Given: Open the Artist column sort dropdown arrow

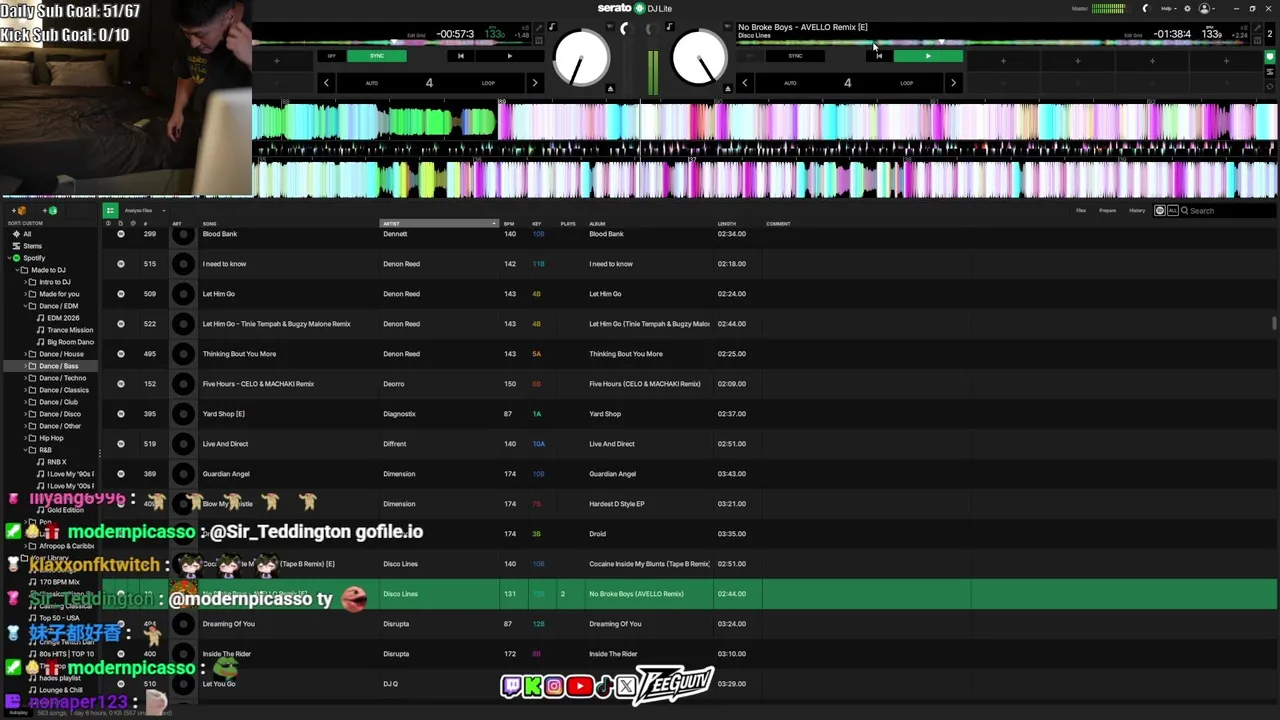Looking at the screenshot, I should pos(494,224).
